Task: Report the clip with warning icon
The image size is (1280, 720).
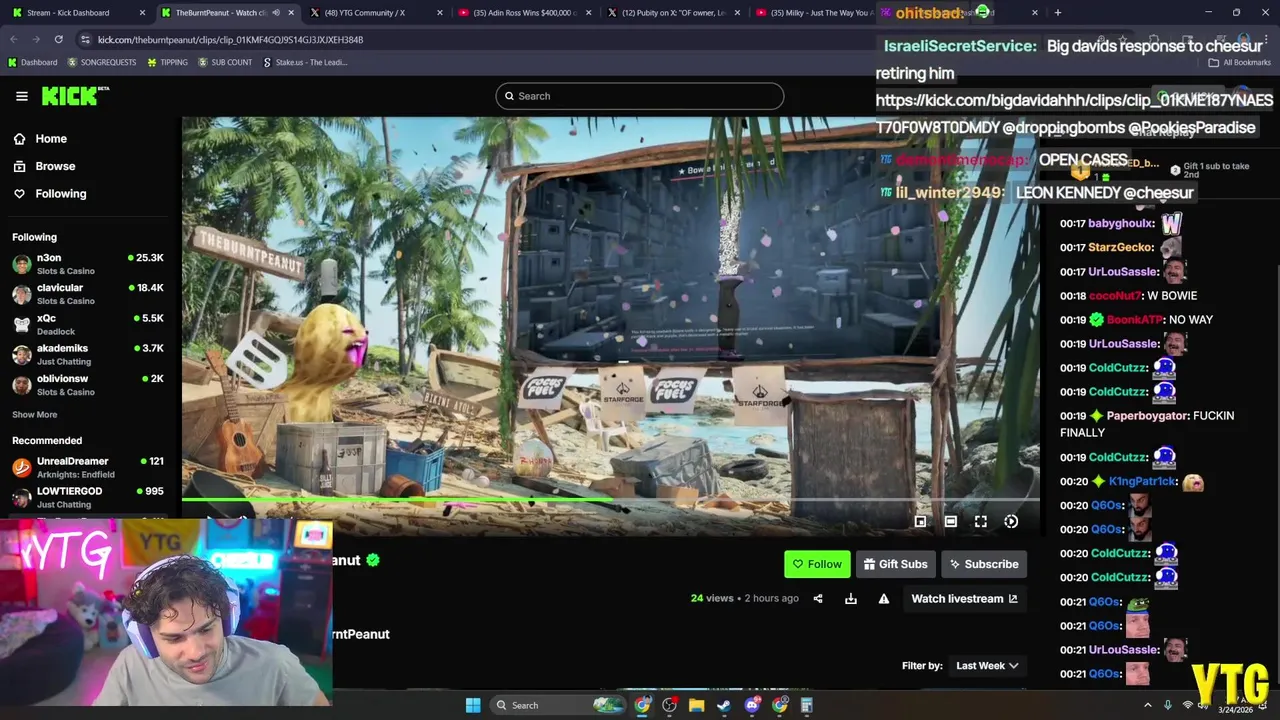Action: [884, 599]
